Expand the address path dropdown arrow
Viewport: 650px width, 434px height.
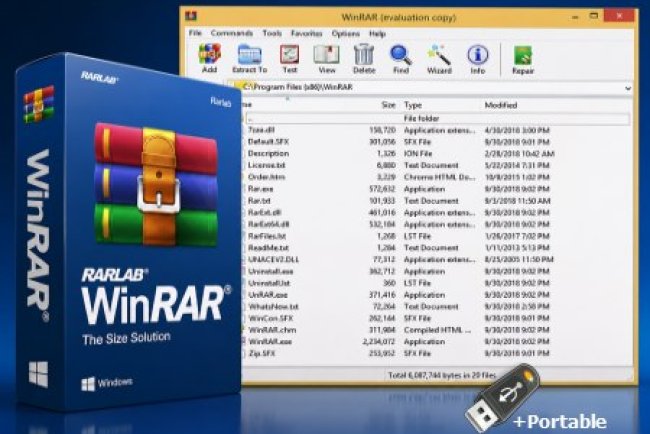click(628, 88)
